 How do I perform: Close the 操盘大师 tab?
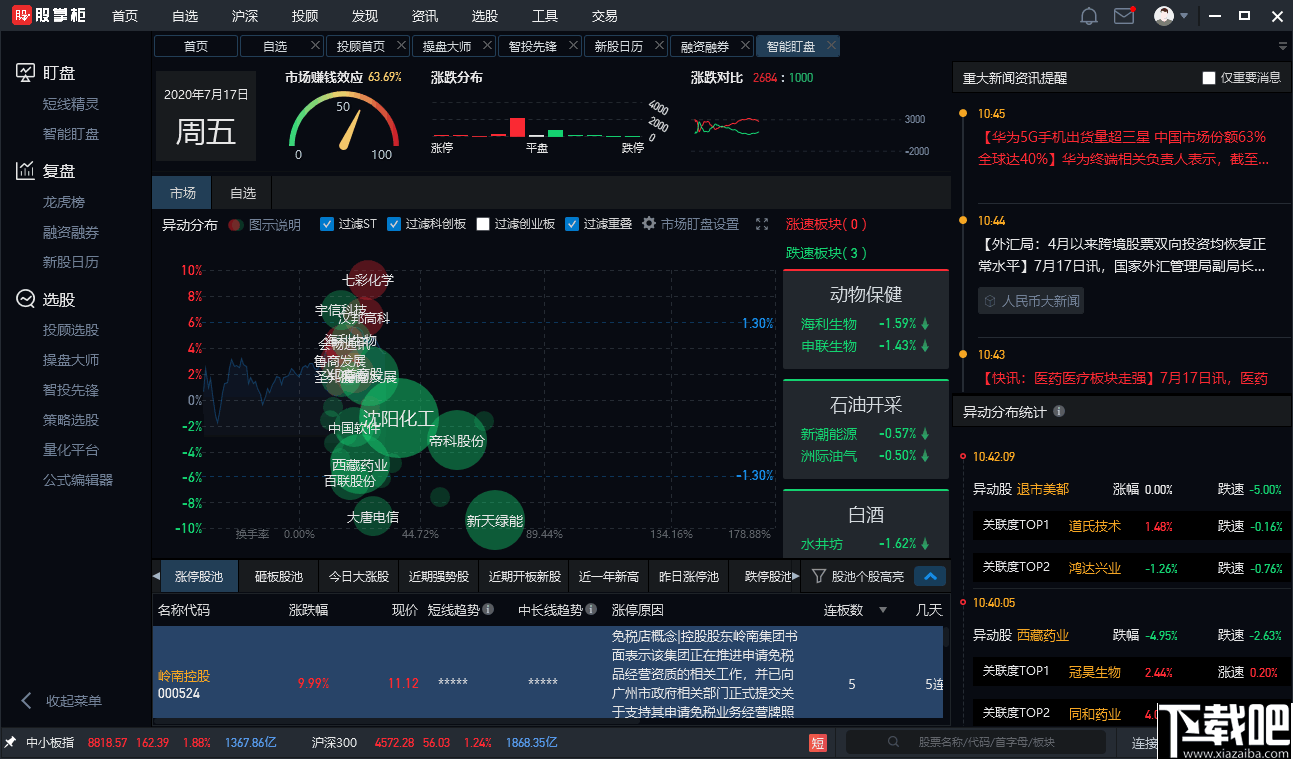[x=487, y=46]
